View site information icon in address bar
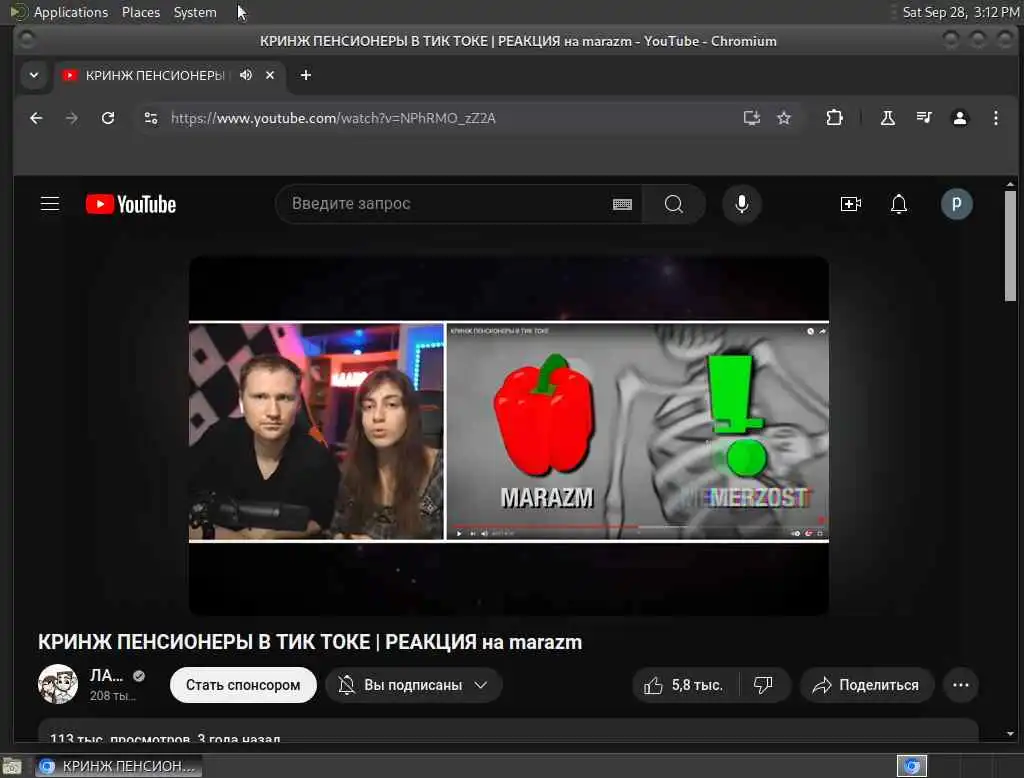This screenshot has width=1024, height=778. tap(151, 118)
